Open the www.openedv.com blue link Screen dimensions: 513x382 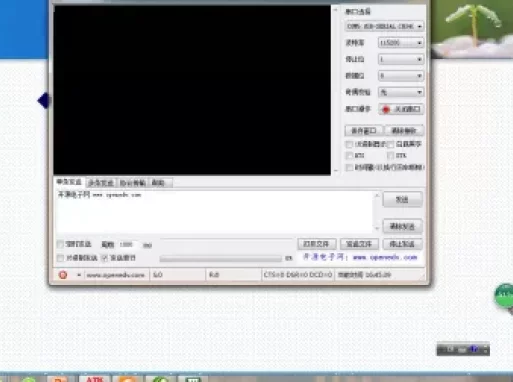pos(385,257)
